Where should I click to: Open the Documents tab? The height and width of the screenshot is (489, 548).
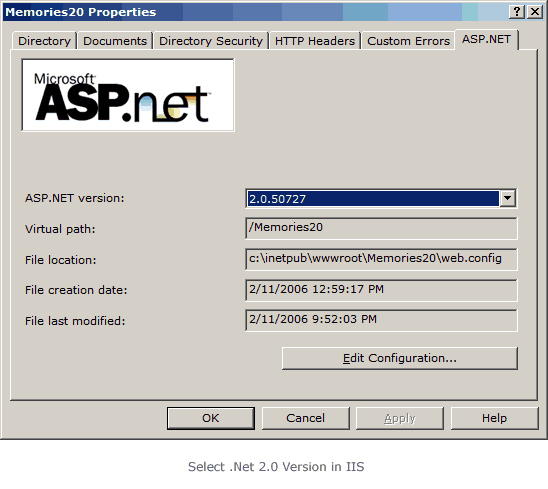tap(115, 41)
